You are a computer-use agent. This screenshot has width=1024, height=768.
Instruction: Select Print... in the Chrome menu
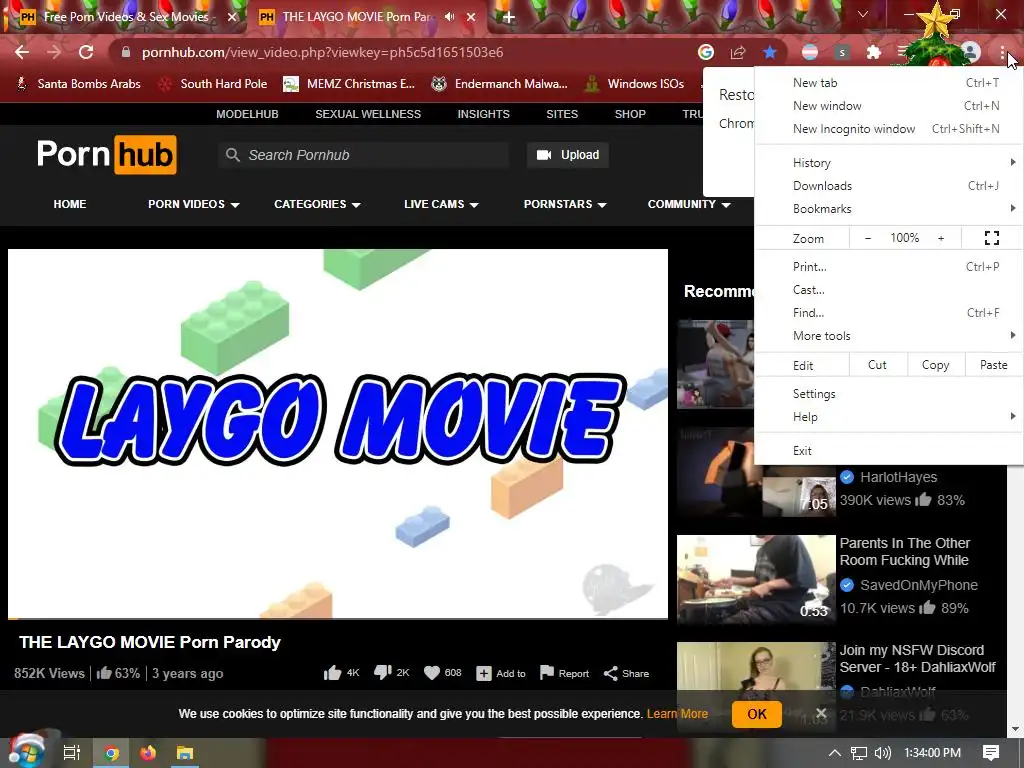point(889,266)
